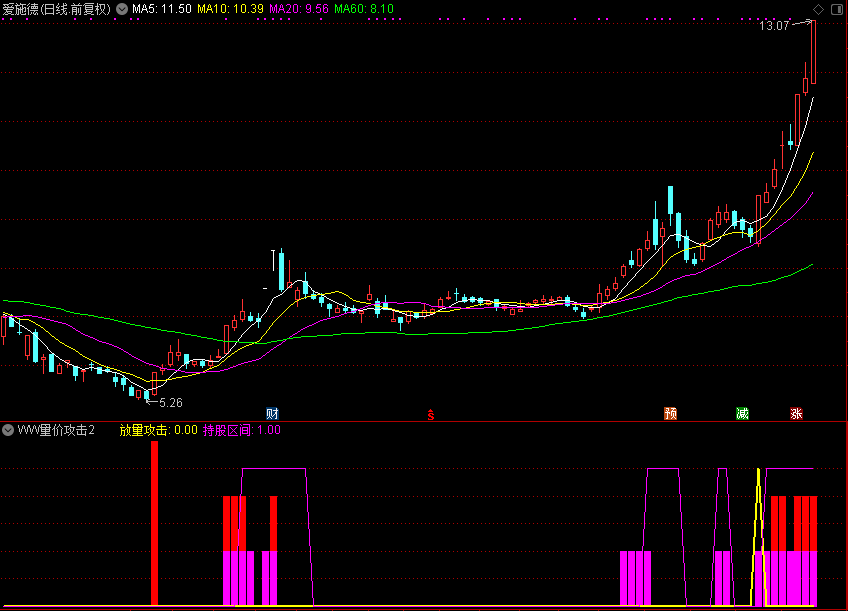This screenshot has width=848, height=611.
Task: Expand the VWW量价攻击2 indicator dropdown
Action: click(x=8, y=430)
